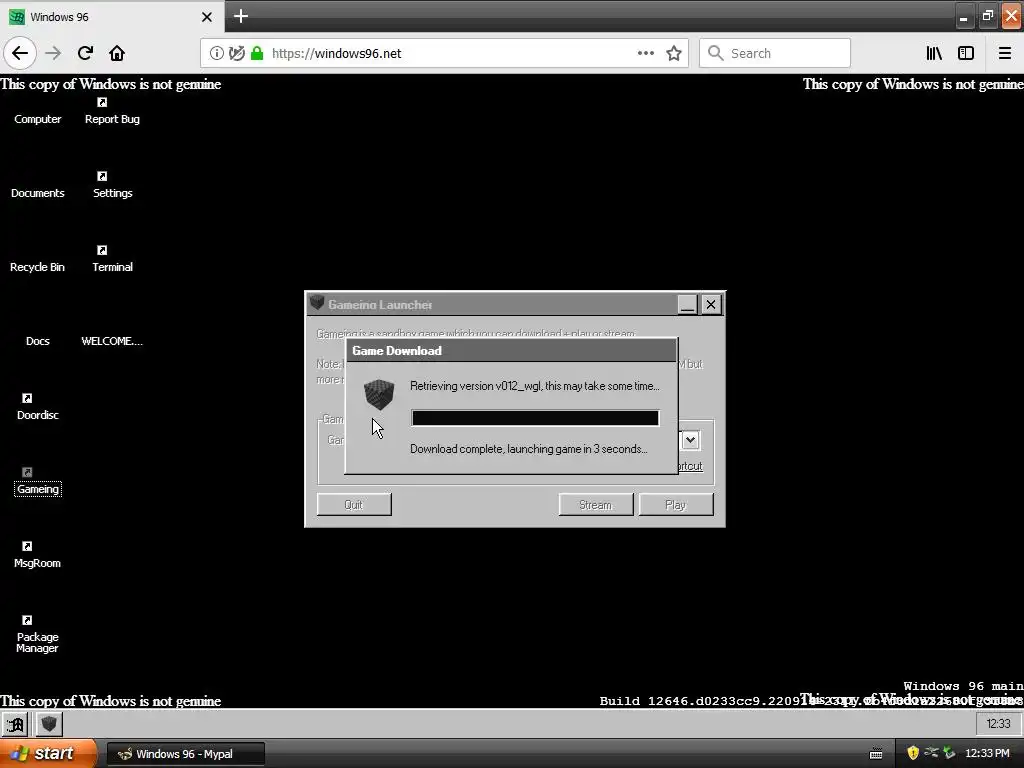Open the Docs desktop icon
Screen dimensions: 1024x768
pos(37,341)
